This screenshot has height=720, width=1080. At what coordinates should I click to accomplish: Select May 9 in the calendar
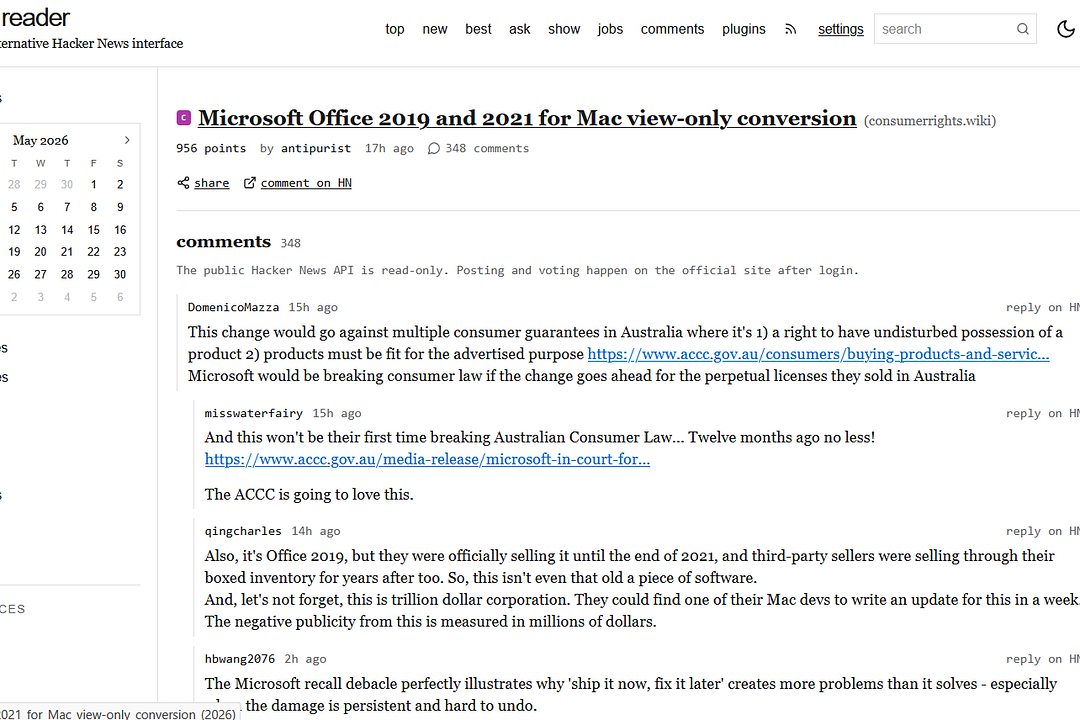(120, 207)
